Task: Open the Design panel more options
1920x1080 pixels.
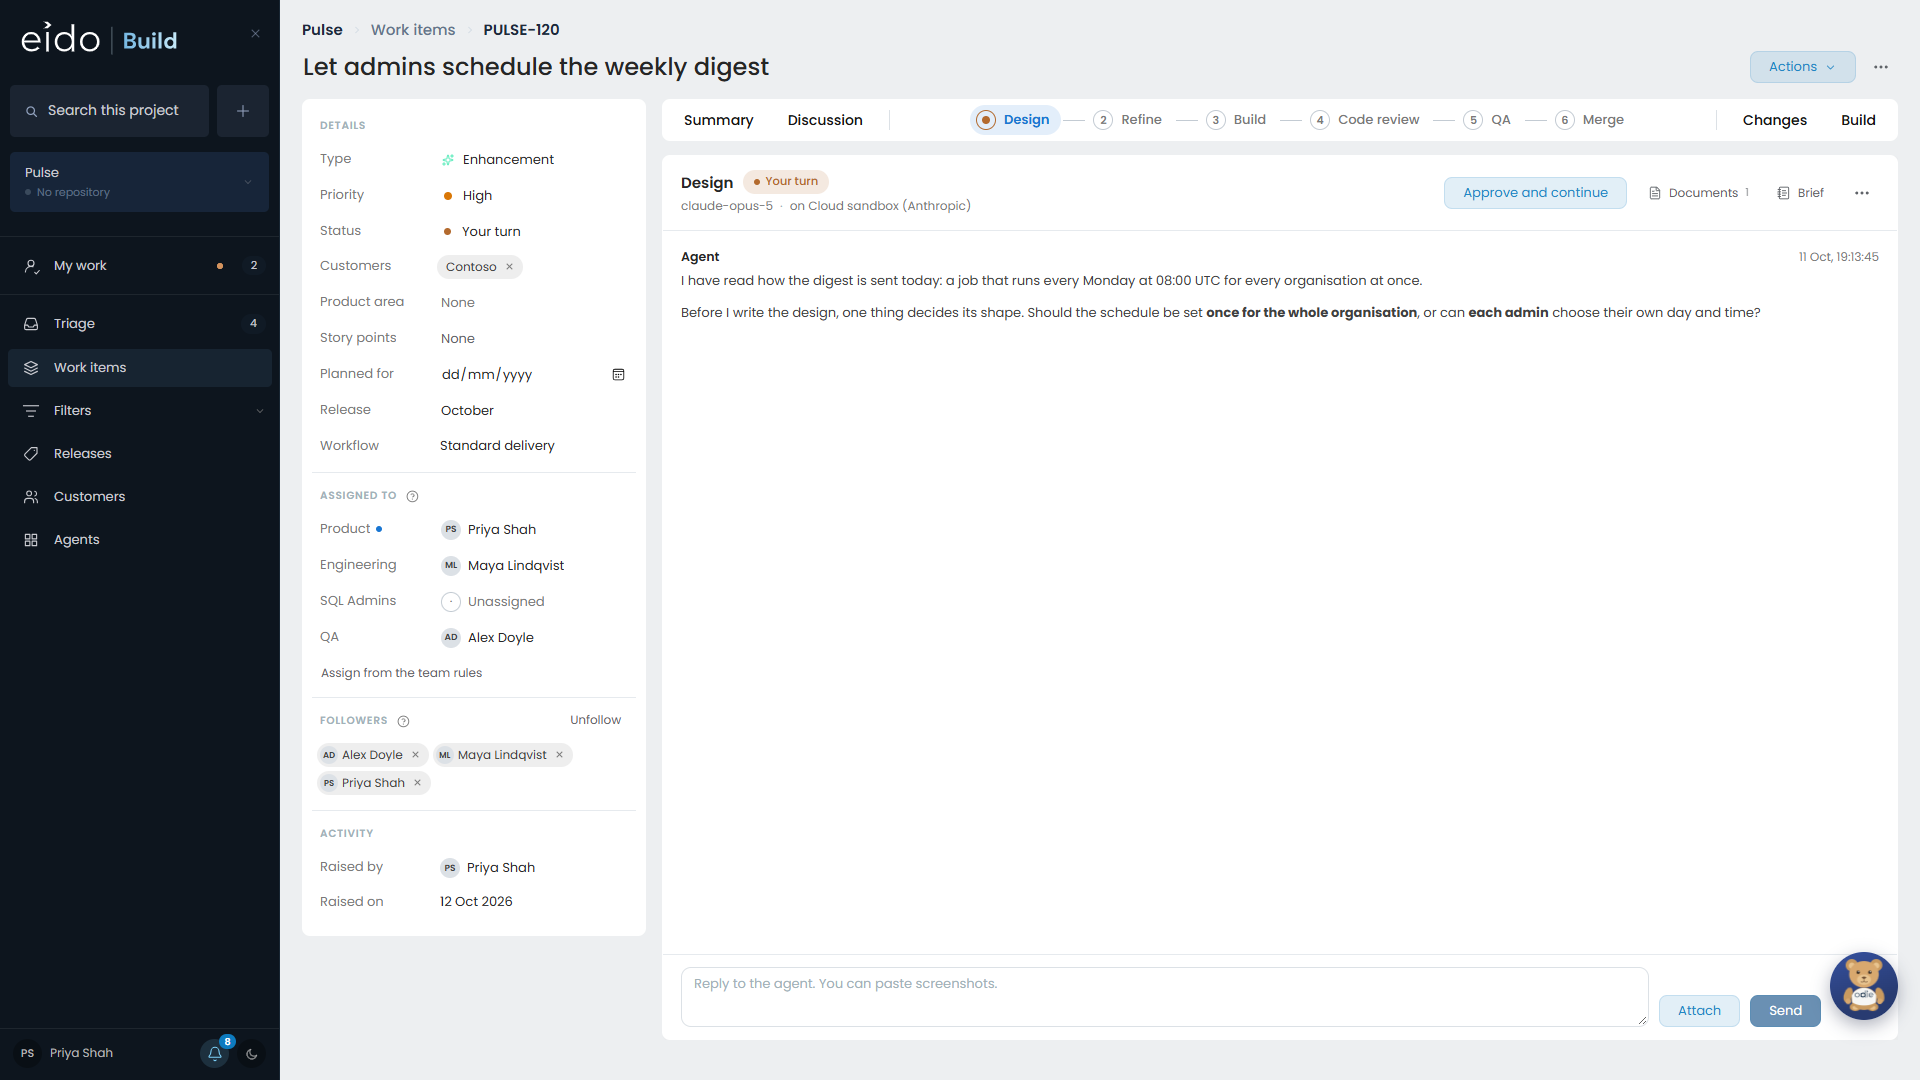Action: pos(1862,193)
